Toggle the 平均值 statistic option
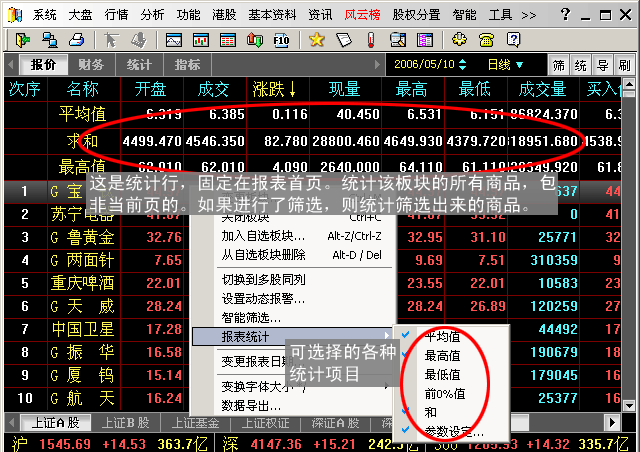The width and height of the screenshot is (640, 452). (442, 336)
